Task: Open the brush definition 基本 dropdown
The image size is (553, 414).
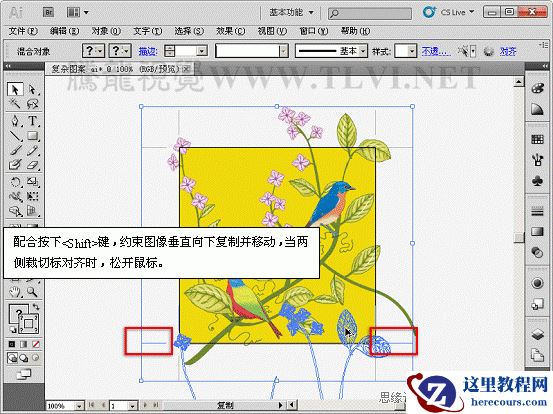Action: tap(363, 51)
